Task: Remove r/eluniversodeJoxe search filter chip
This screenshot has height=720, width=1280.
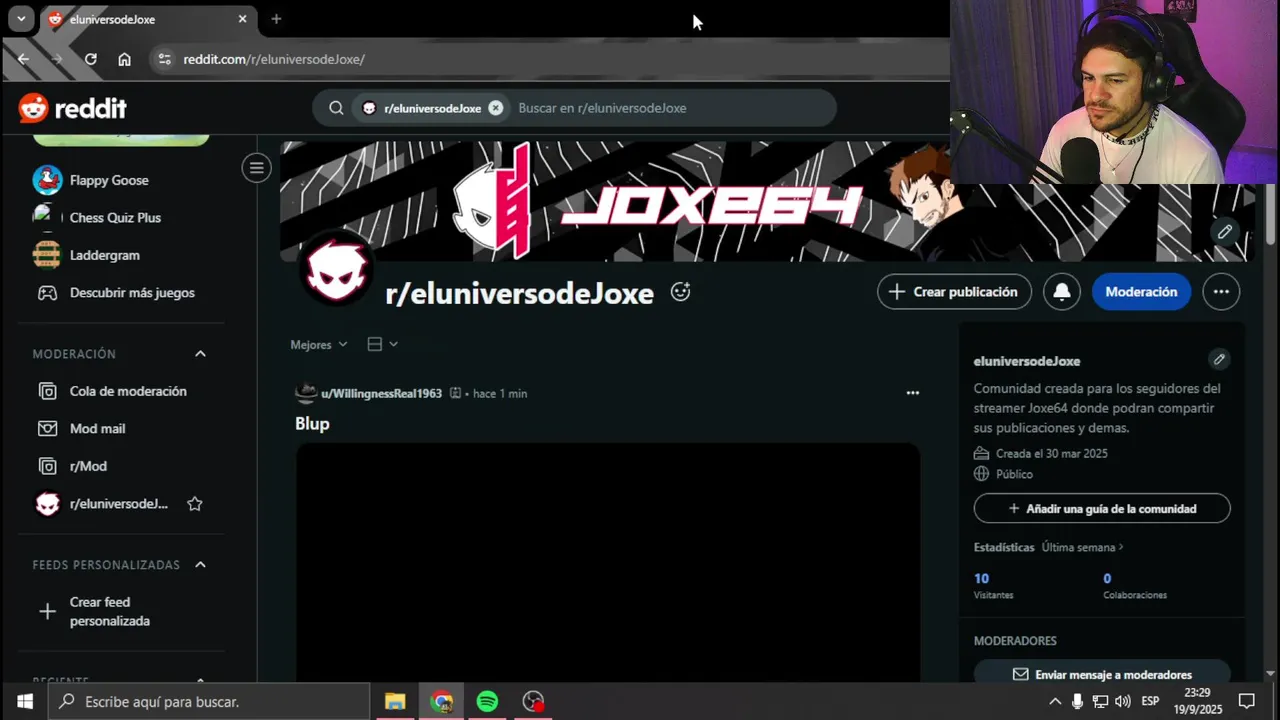Action: pos(496,108)
